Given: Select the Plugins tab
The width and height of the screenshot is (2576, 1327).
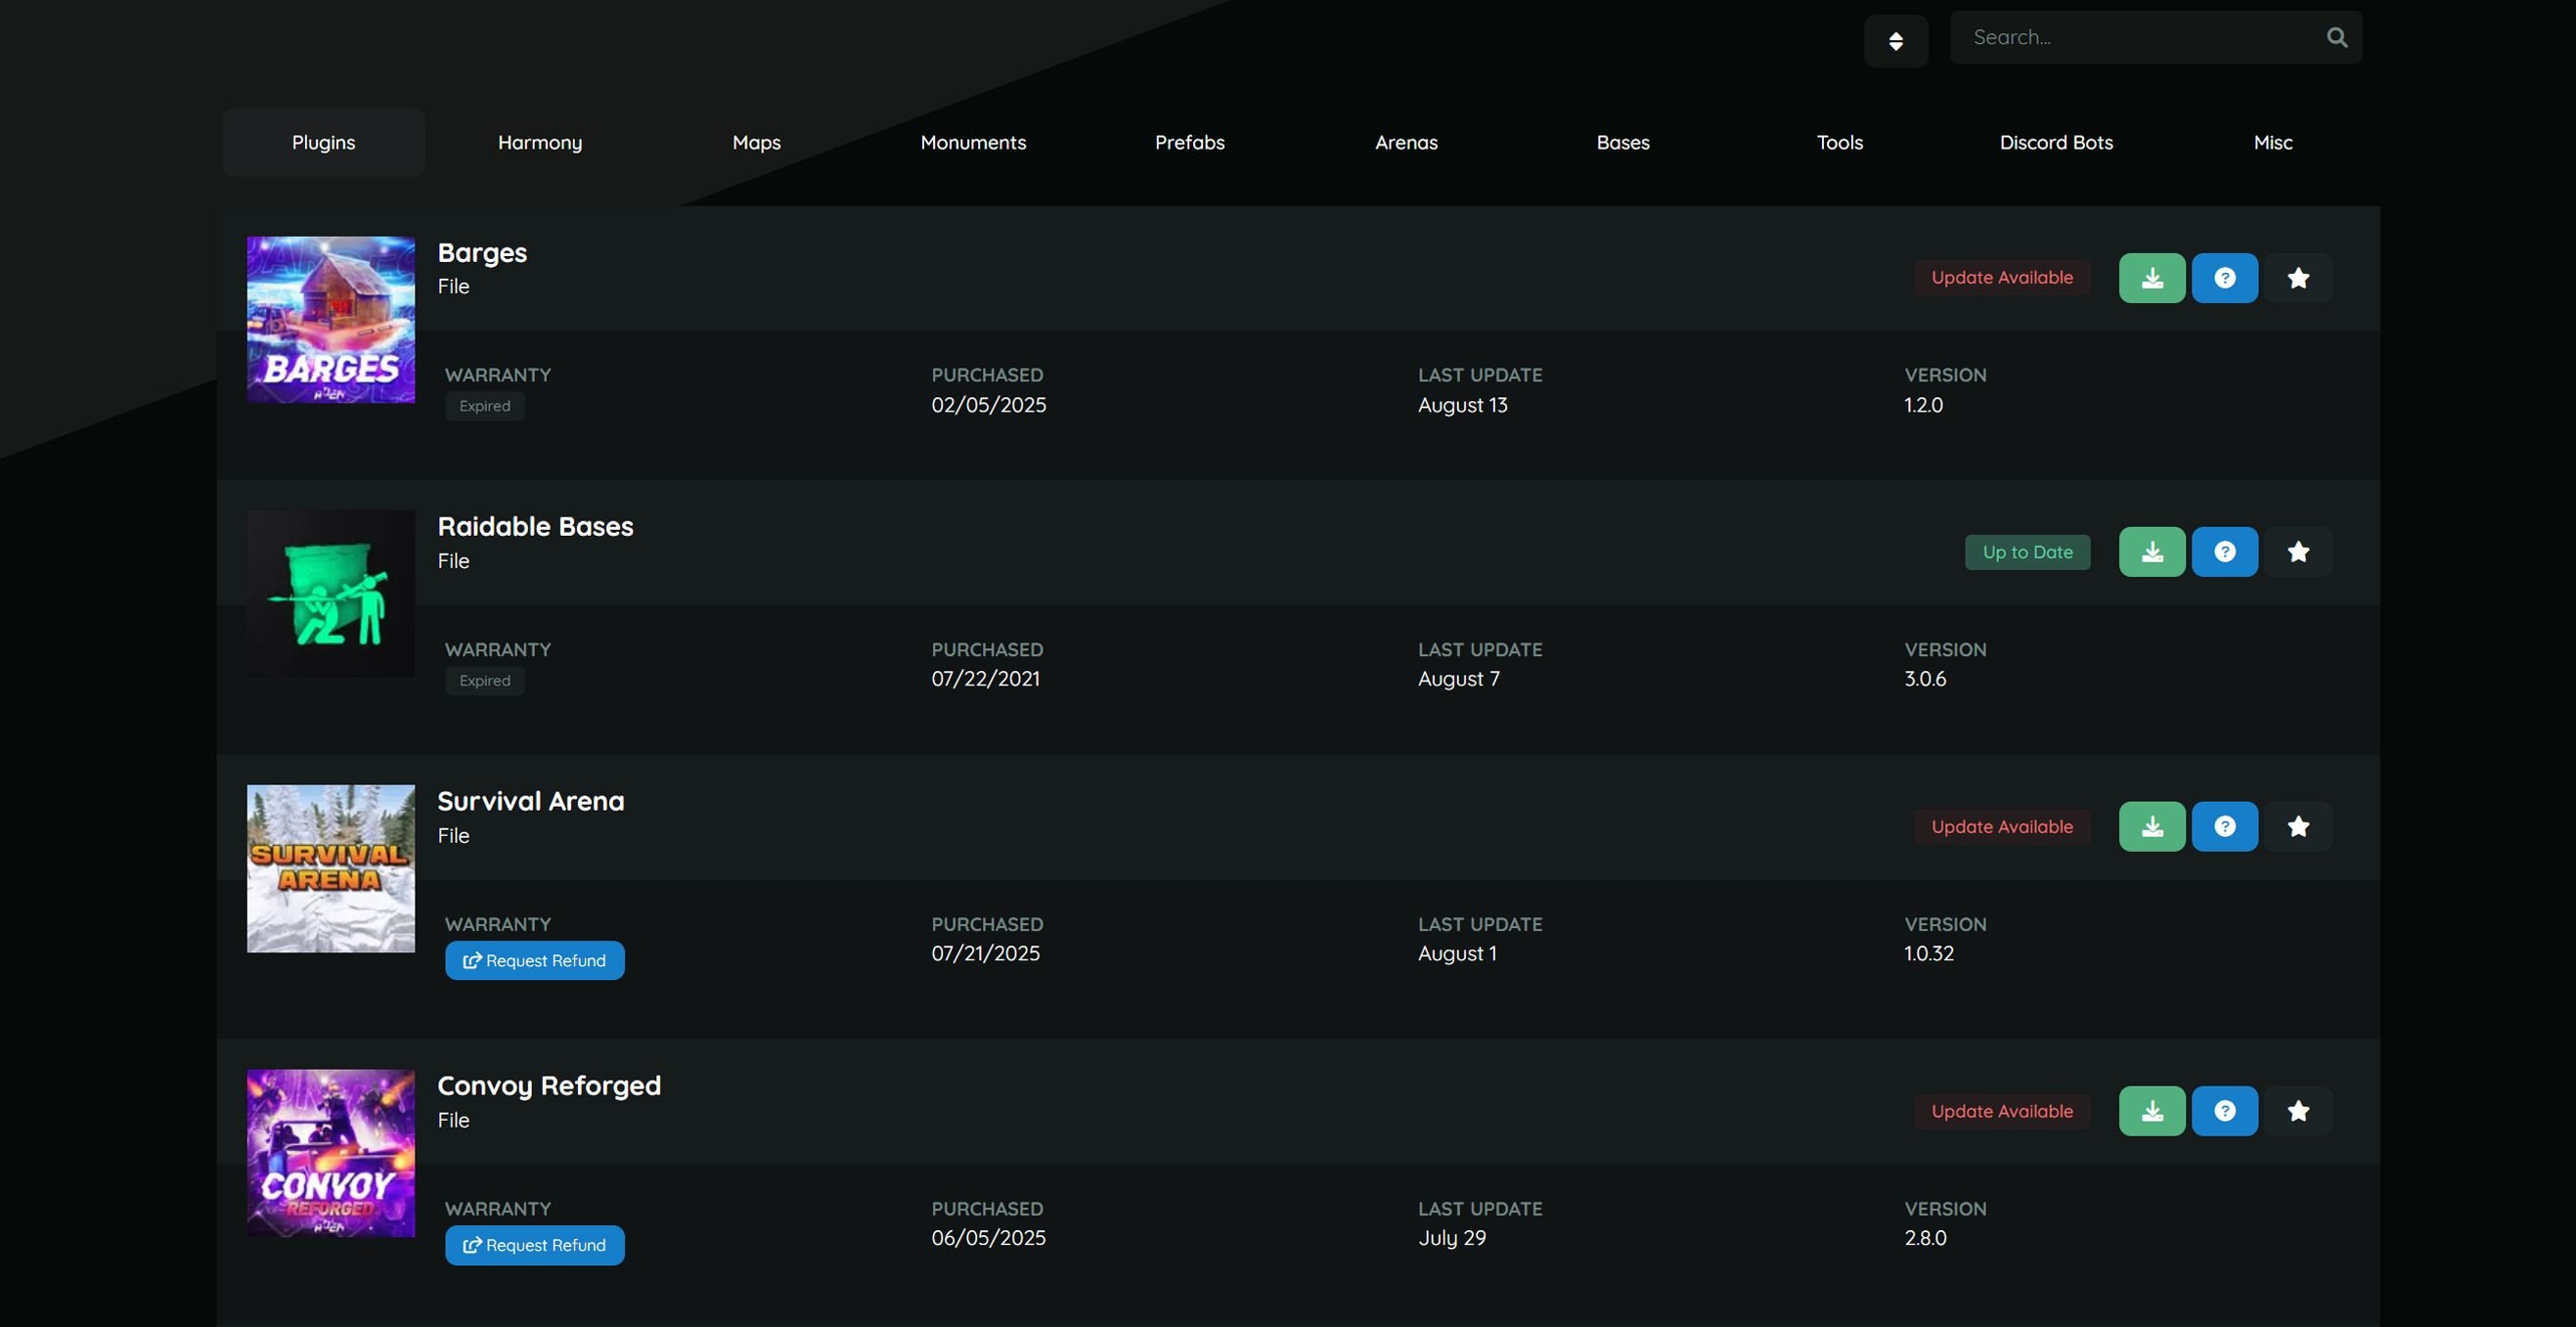Looking at the screenshot, I should [324, 143].
